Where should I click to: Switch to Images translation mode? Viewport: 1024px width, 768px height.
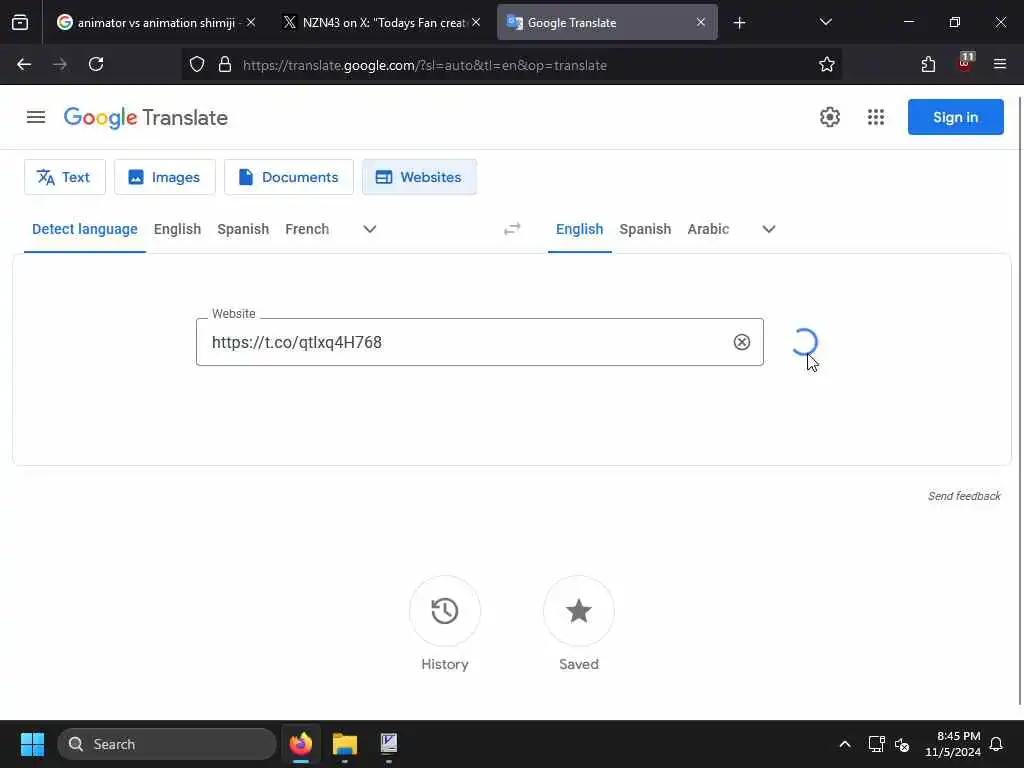click(x=165, y=177)
